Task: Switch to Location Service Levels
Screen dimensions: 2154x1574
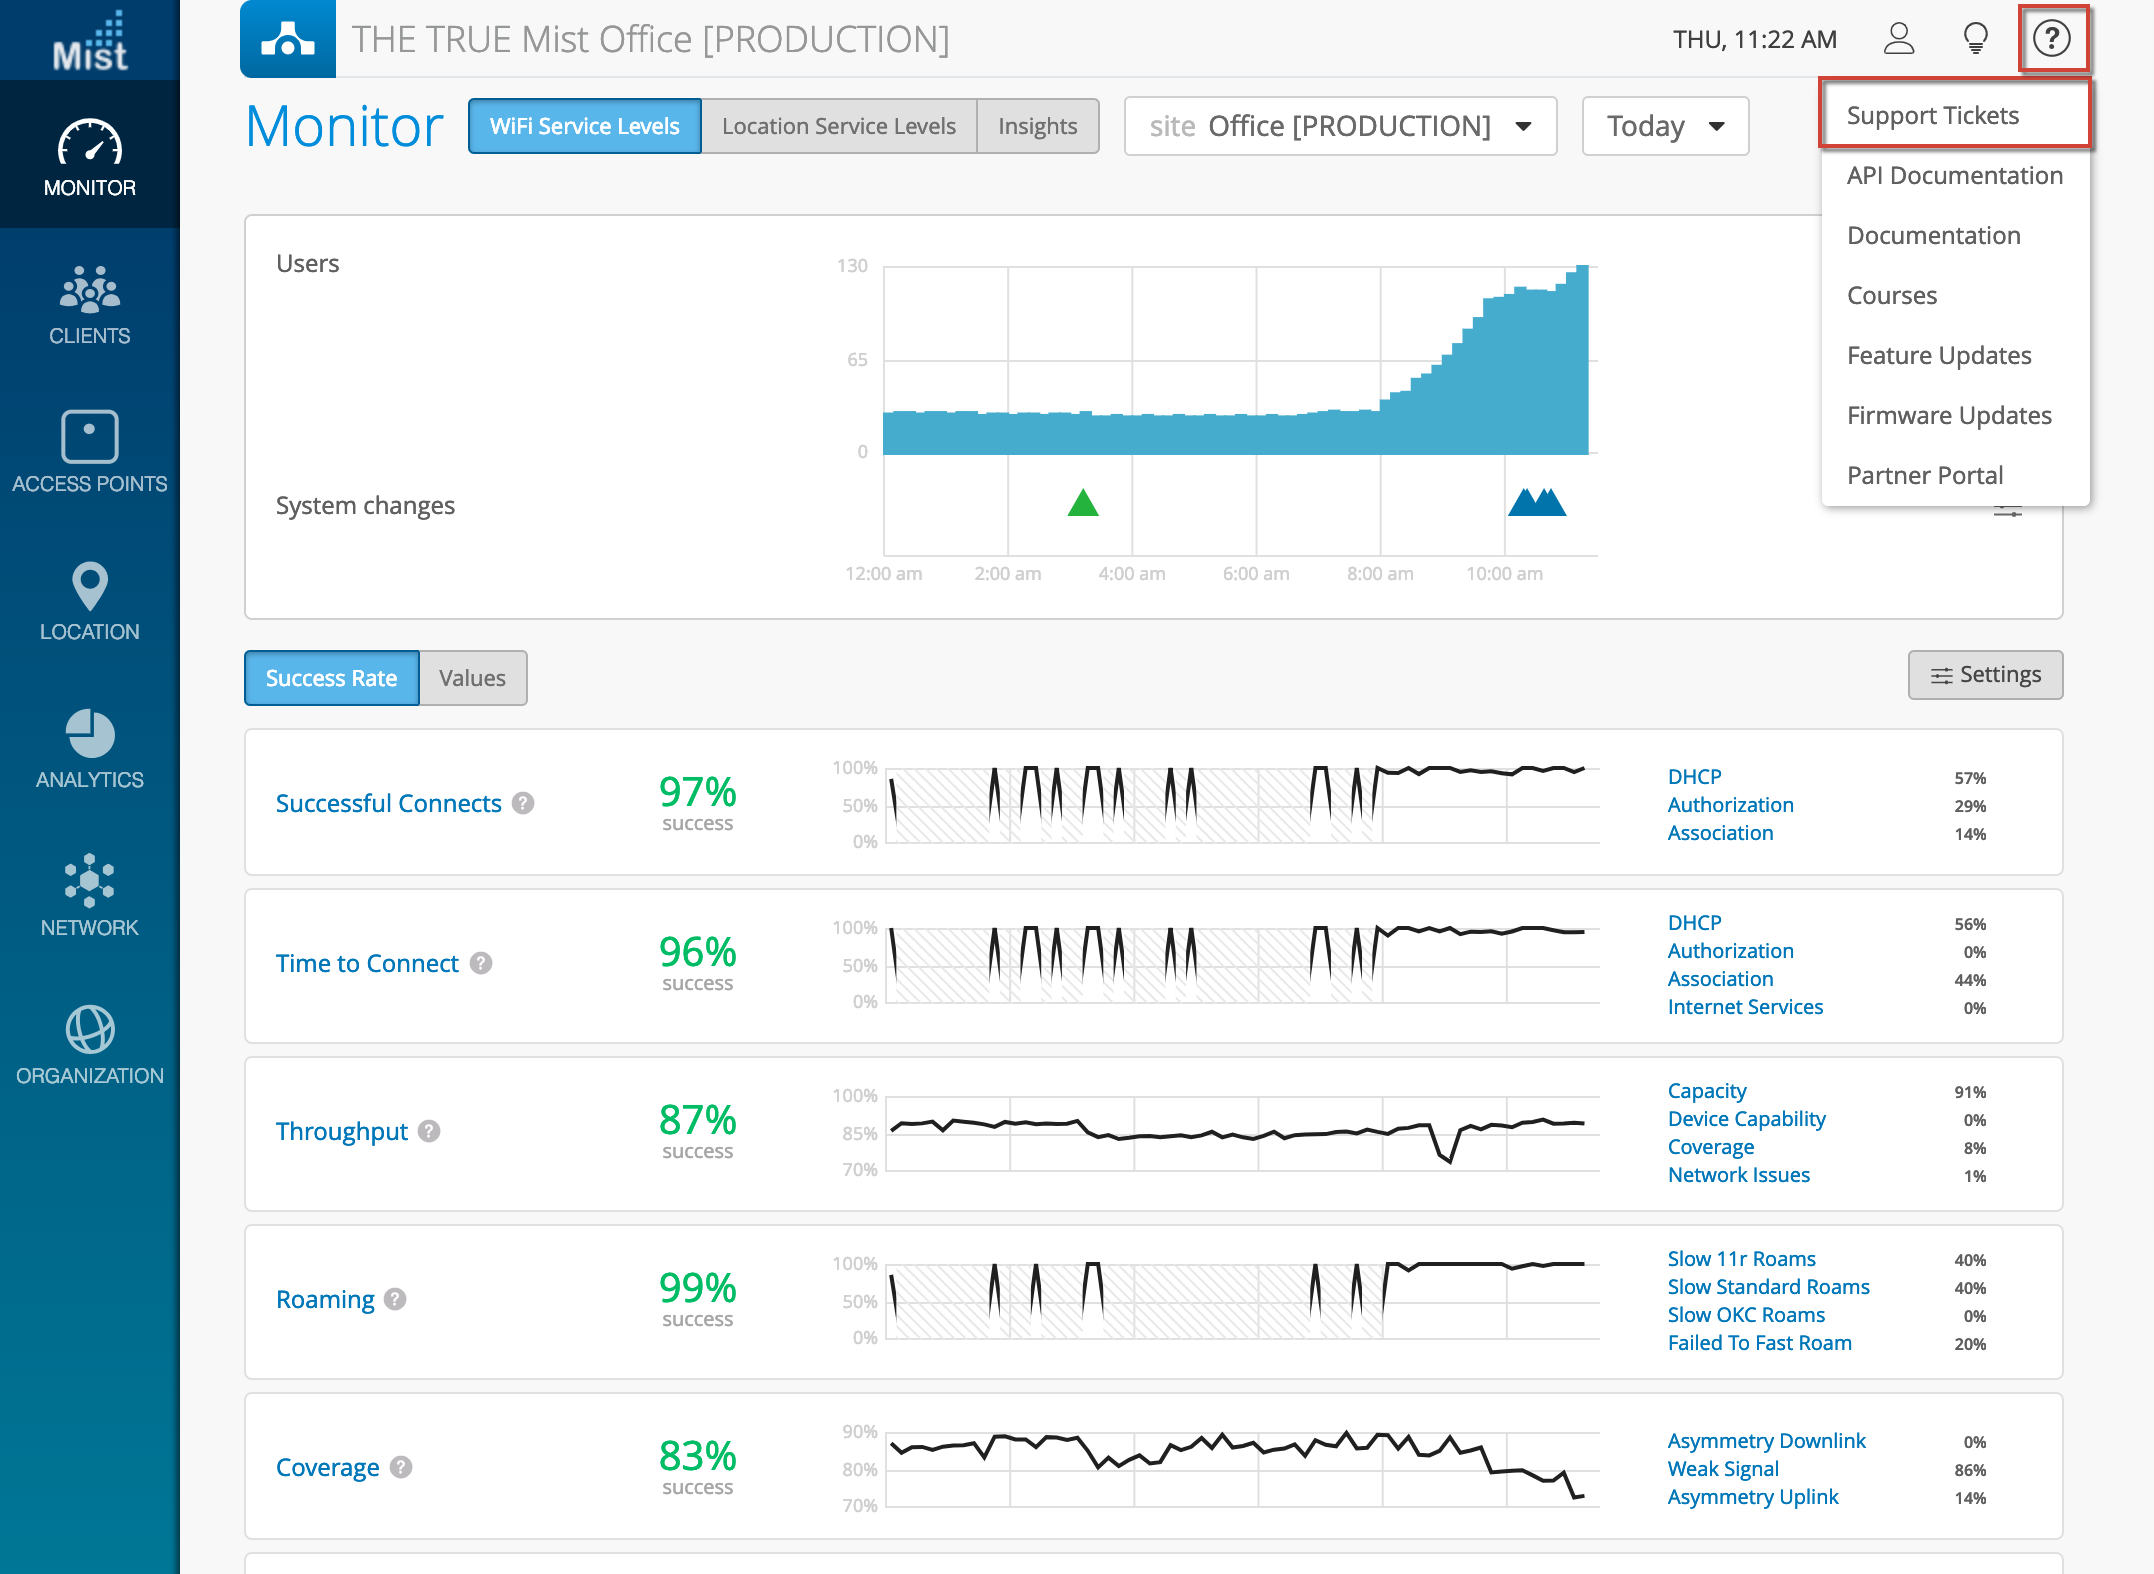Action: (838, 126)
